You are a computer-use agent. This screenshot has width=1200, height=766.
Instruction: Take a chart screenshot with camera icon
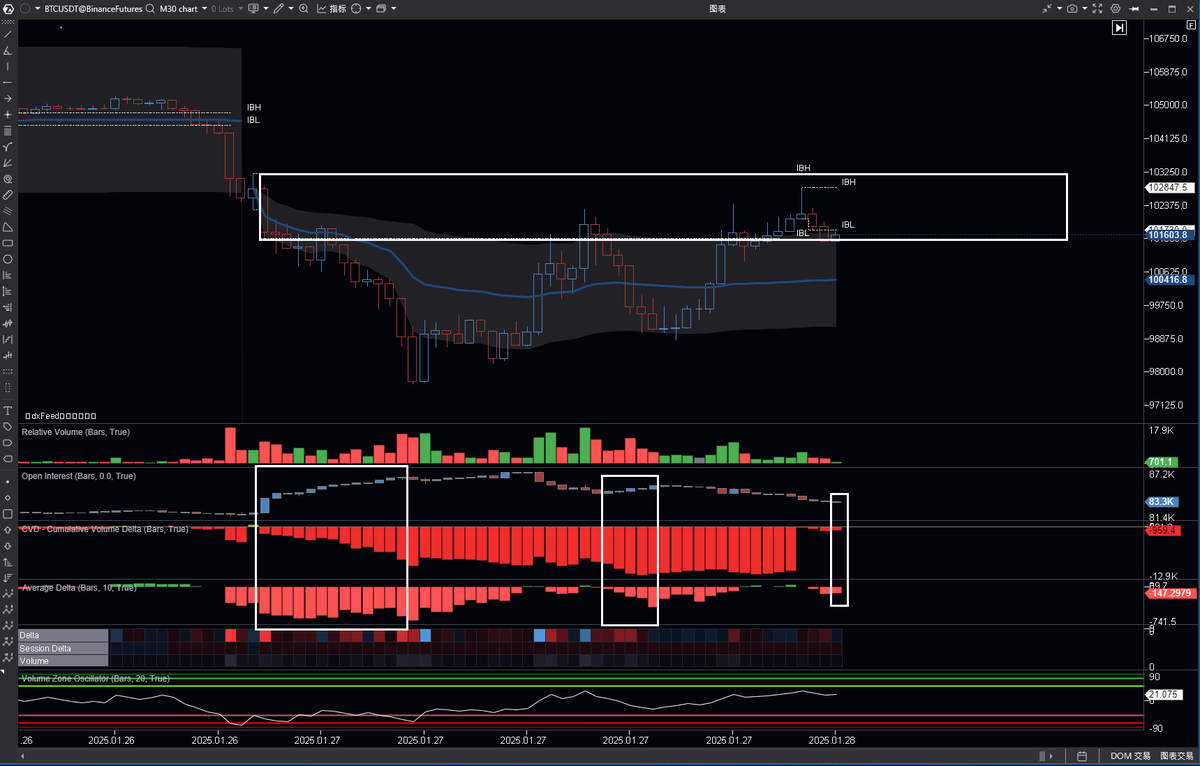click(x=1072, y=9)
